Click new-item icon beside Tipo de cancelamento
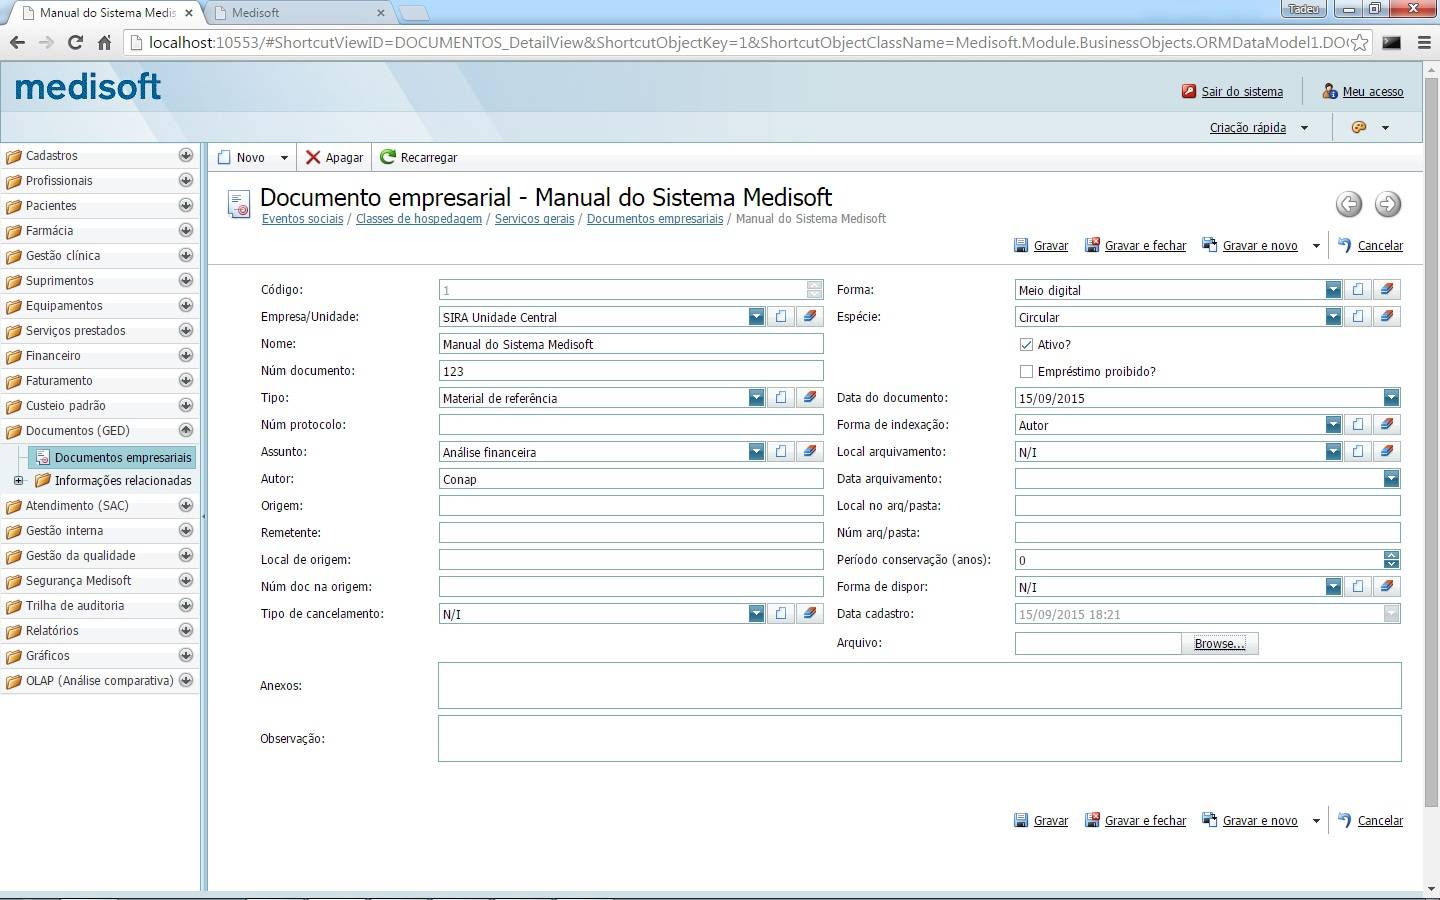The width and height of the screenshot is (1440, 900). (x=782, y=613)
